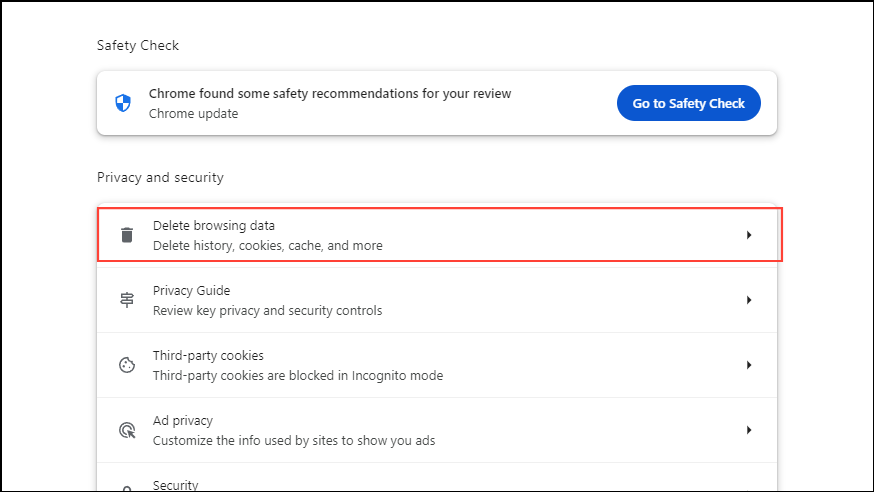Click 'Delete history, cookies, cache, and more' description

point(267,245)
